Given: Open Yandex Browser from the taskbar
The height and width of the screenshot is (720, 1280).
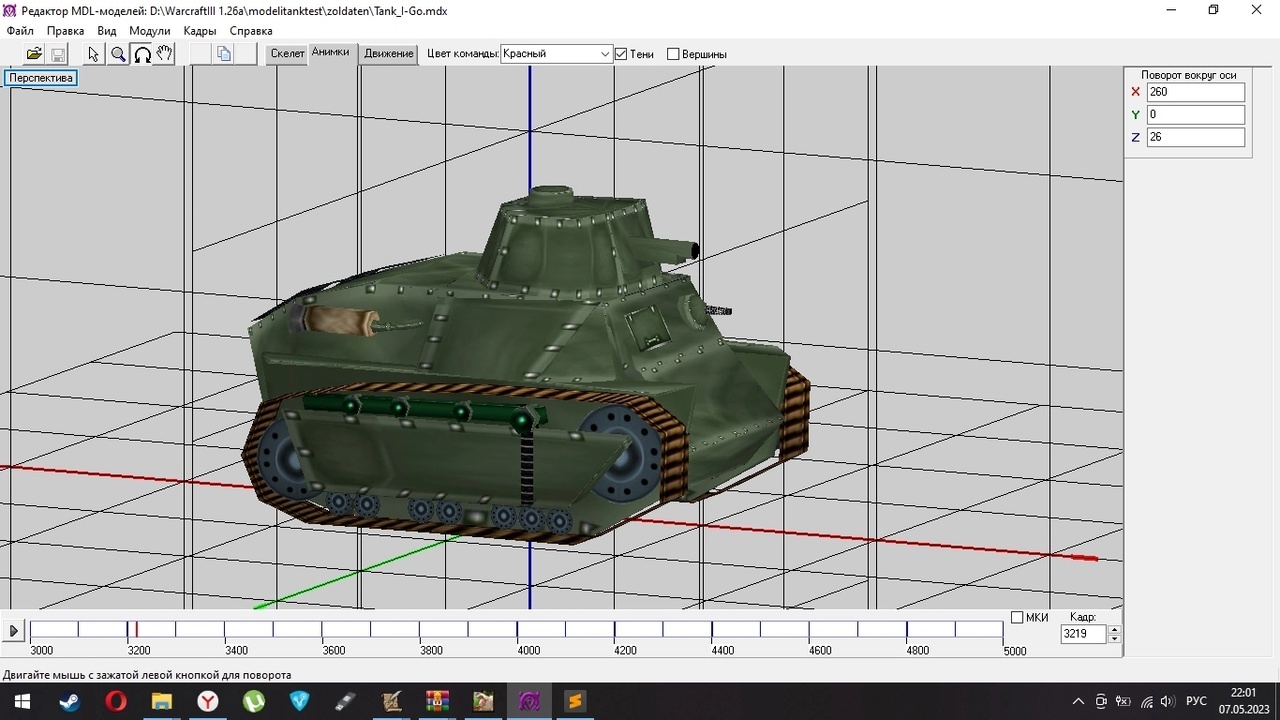Looking at the screenshot, I should coord(207,701).
